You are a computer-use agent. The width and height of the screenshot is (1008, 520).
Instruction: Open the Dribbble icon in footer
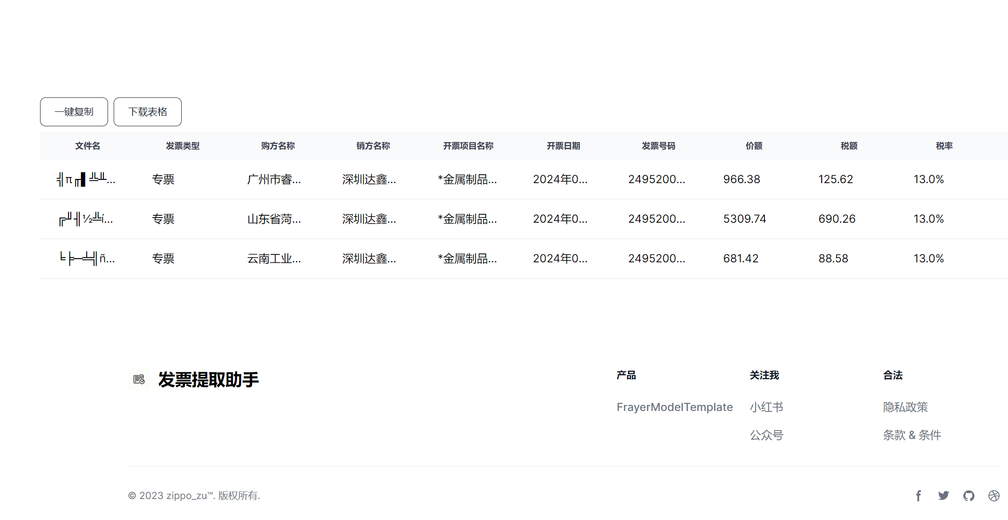click(994, 496)
